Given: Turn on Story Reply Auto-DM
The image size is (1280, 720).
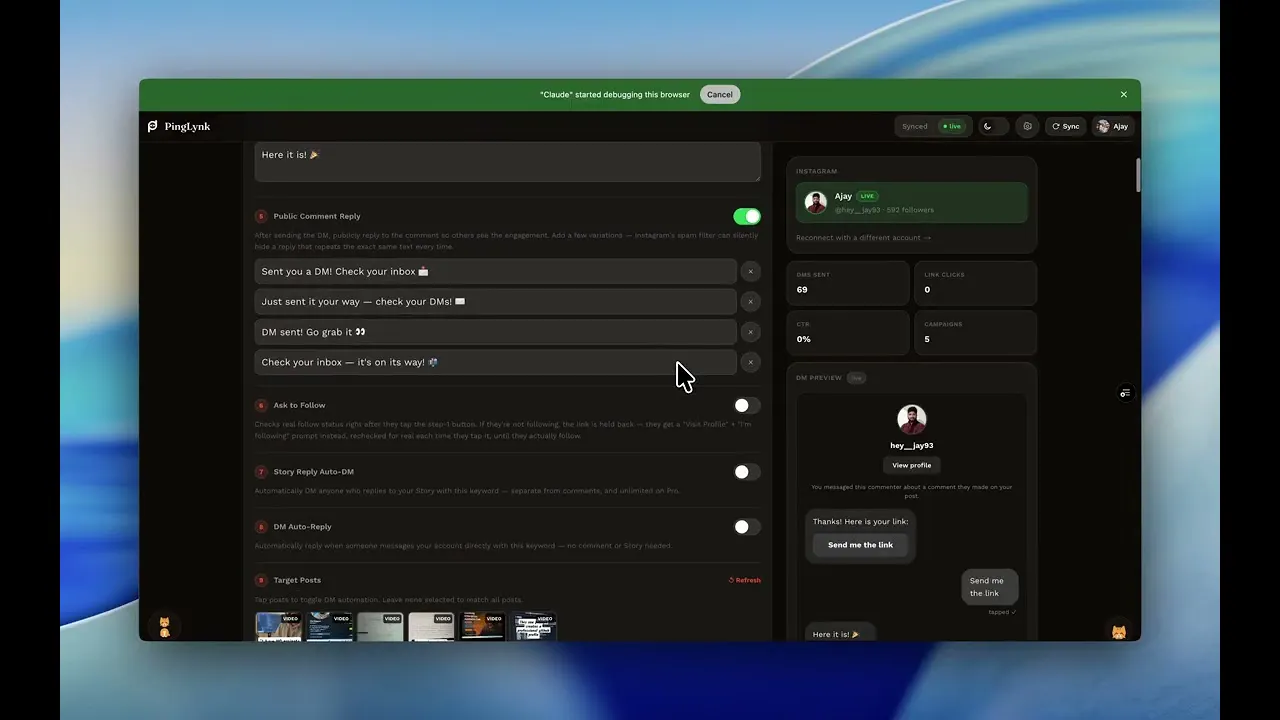Looking at the screenshot, I should [747, 472].
